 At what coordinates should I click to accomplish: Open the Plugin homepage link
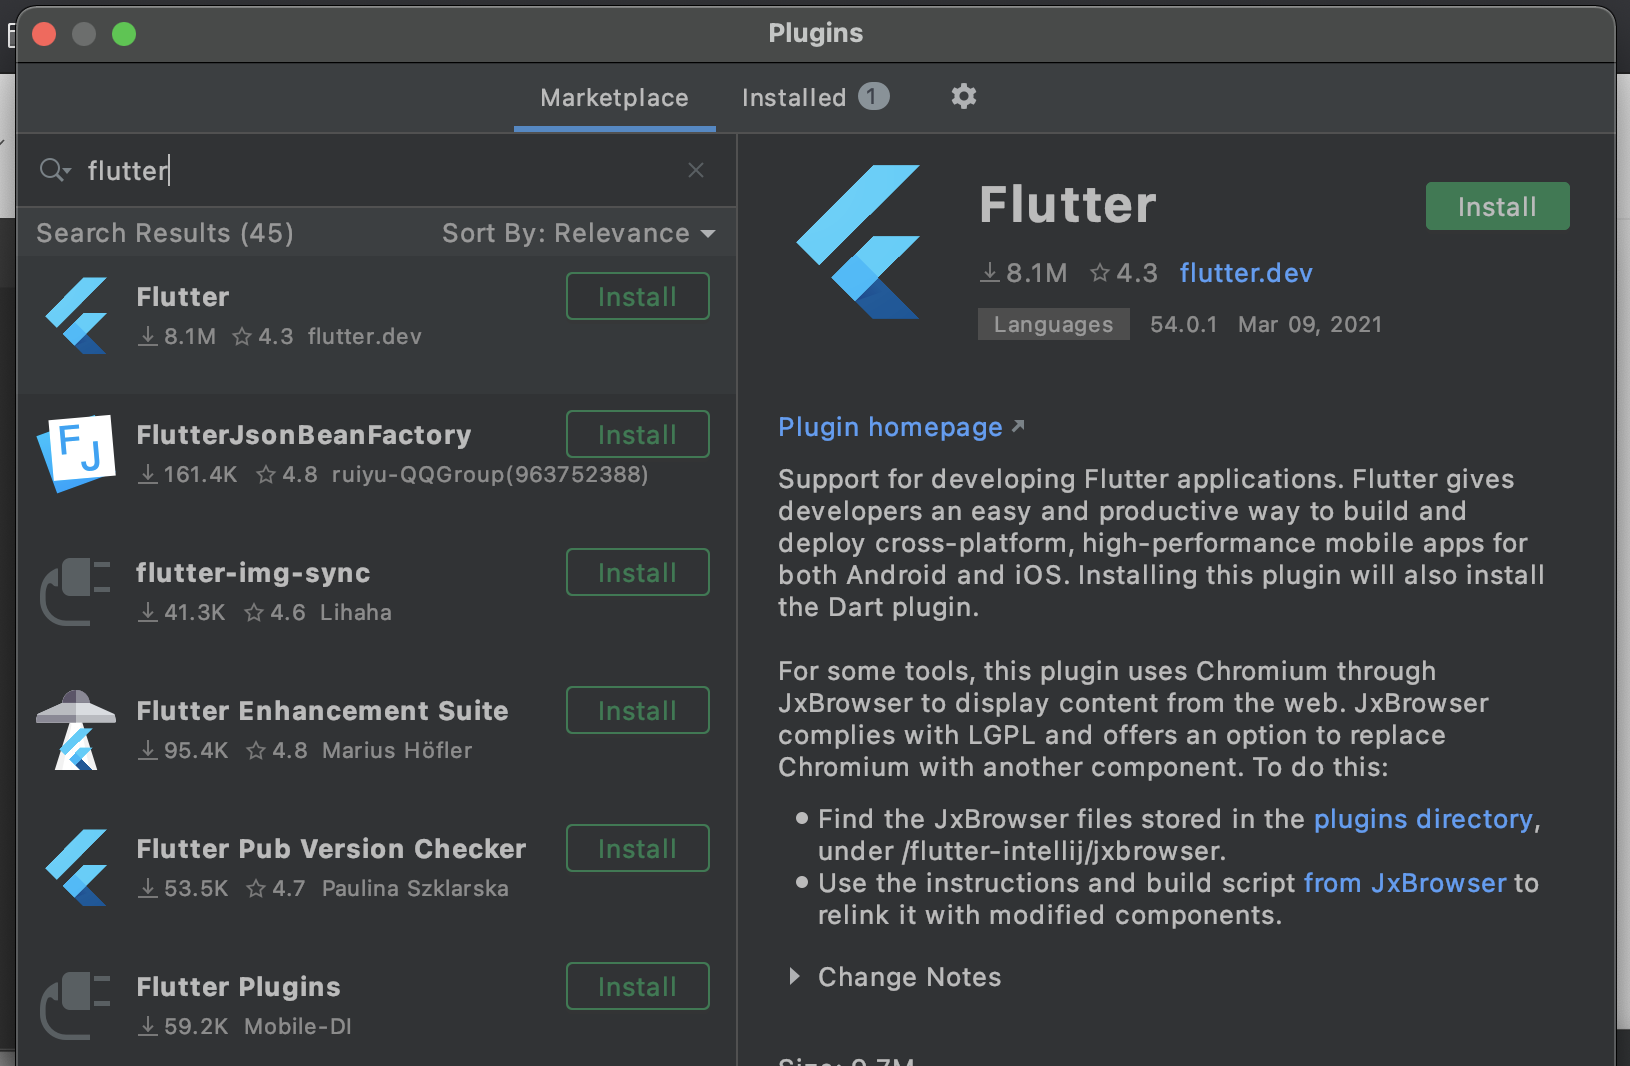click(x=890, y=427)
